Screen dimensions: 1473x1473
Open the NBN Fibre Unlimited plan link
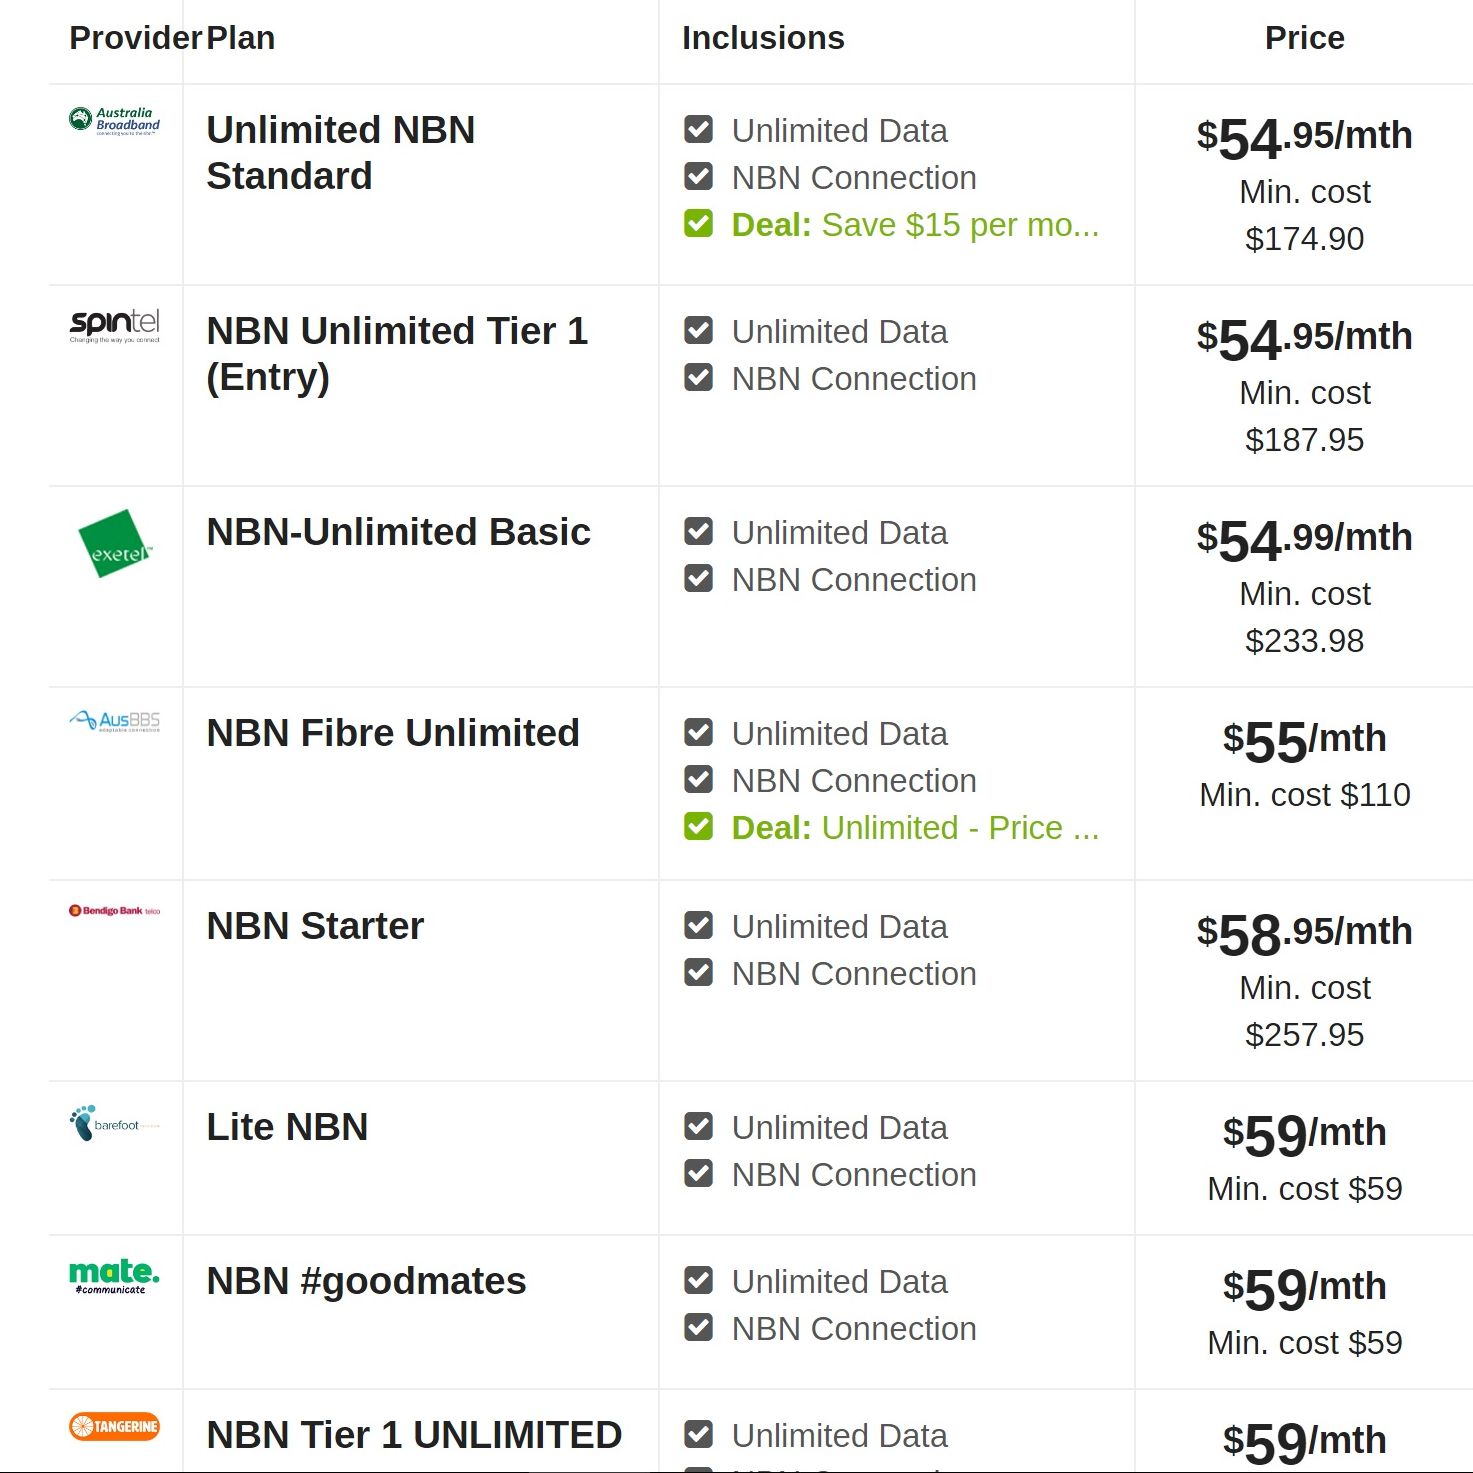[392, 733]
